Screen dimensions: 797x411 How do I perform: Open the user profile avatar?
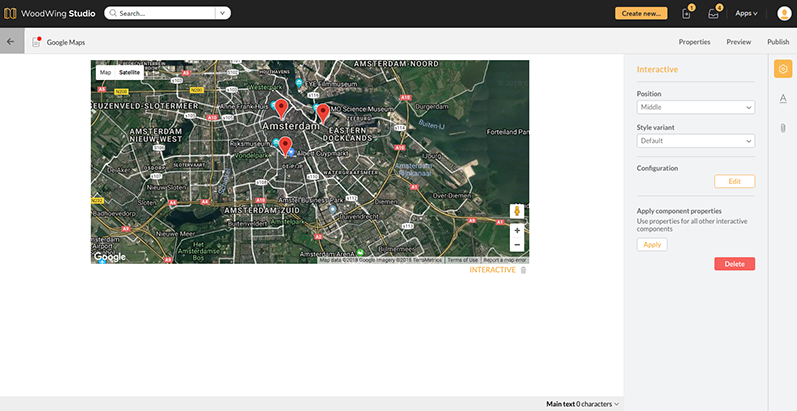tap(782, 13)
